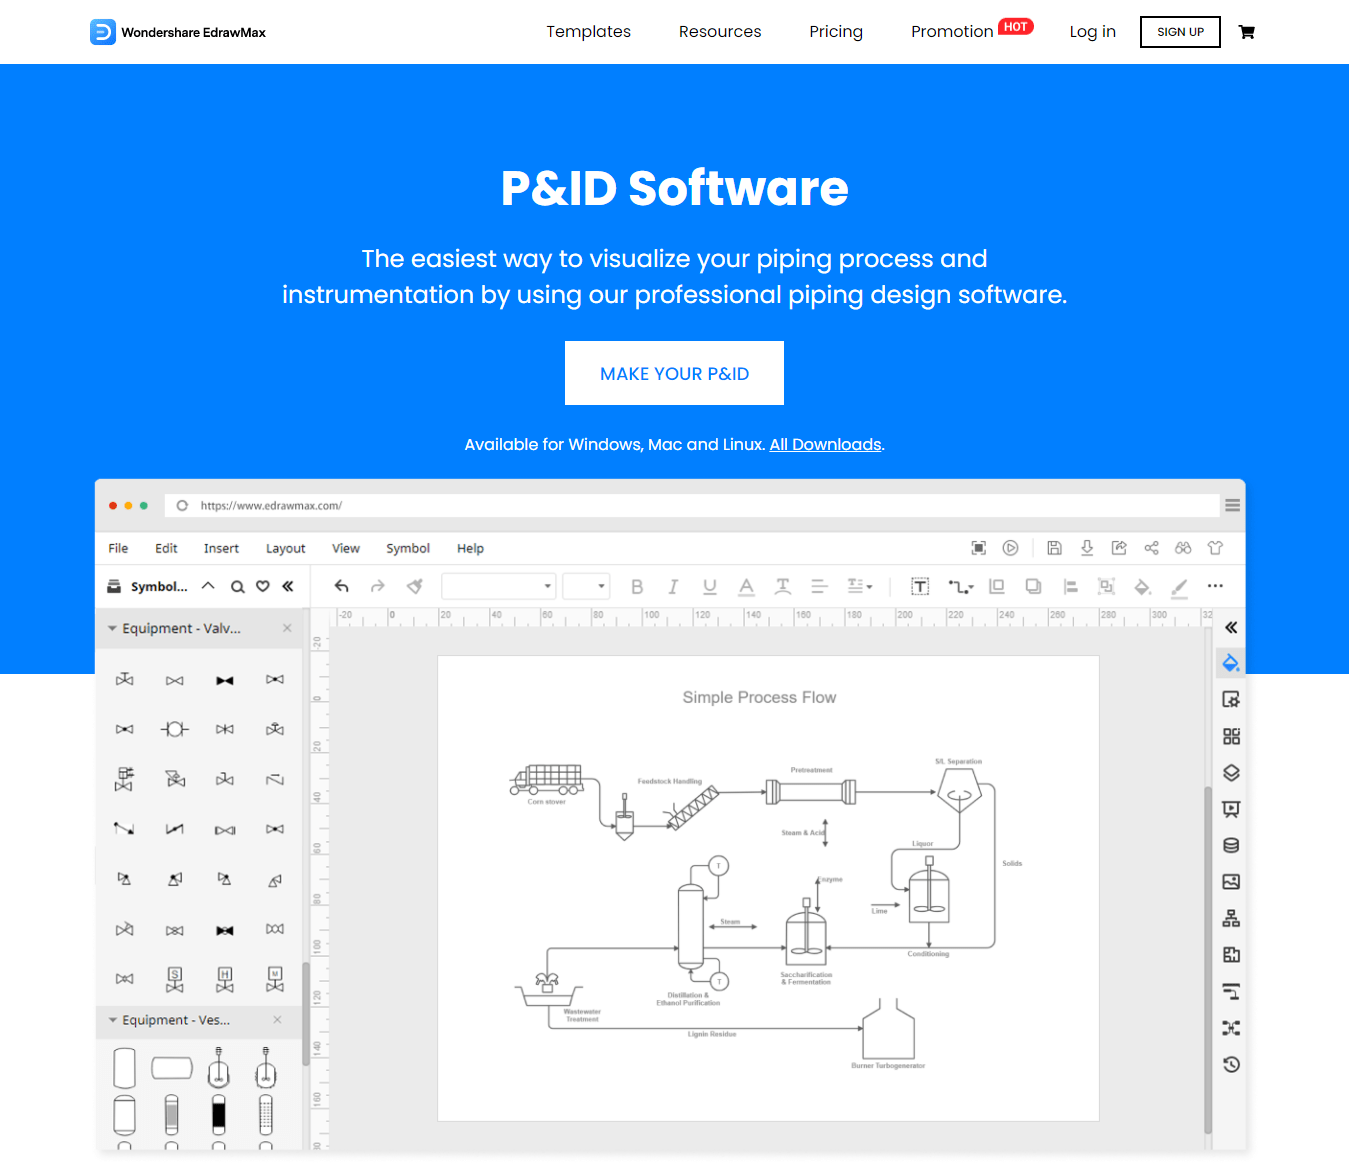Open the font family dropdown
This screenshot has height=1164, width=1349.
(499, 586)
